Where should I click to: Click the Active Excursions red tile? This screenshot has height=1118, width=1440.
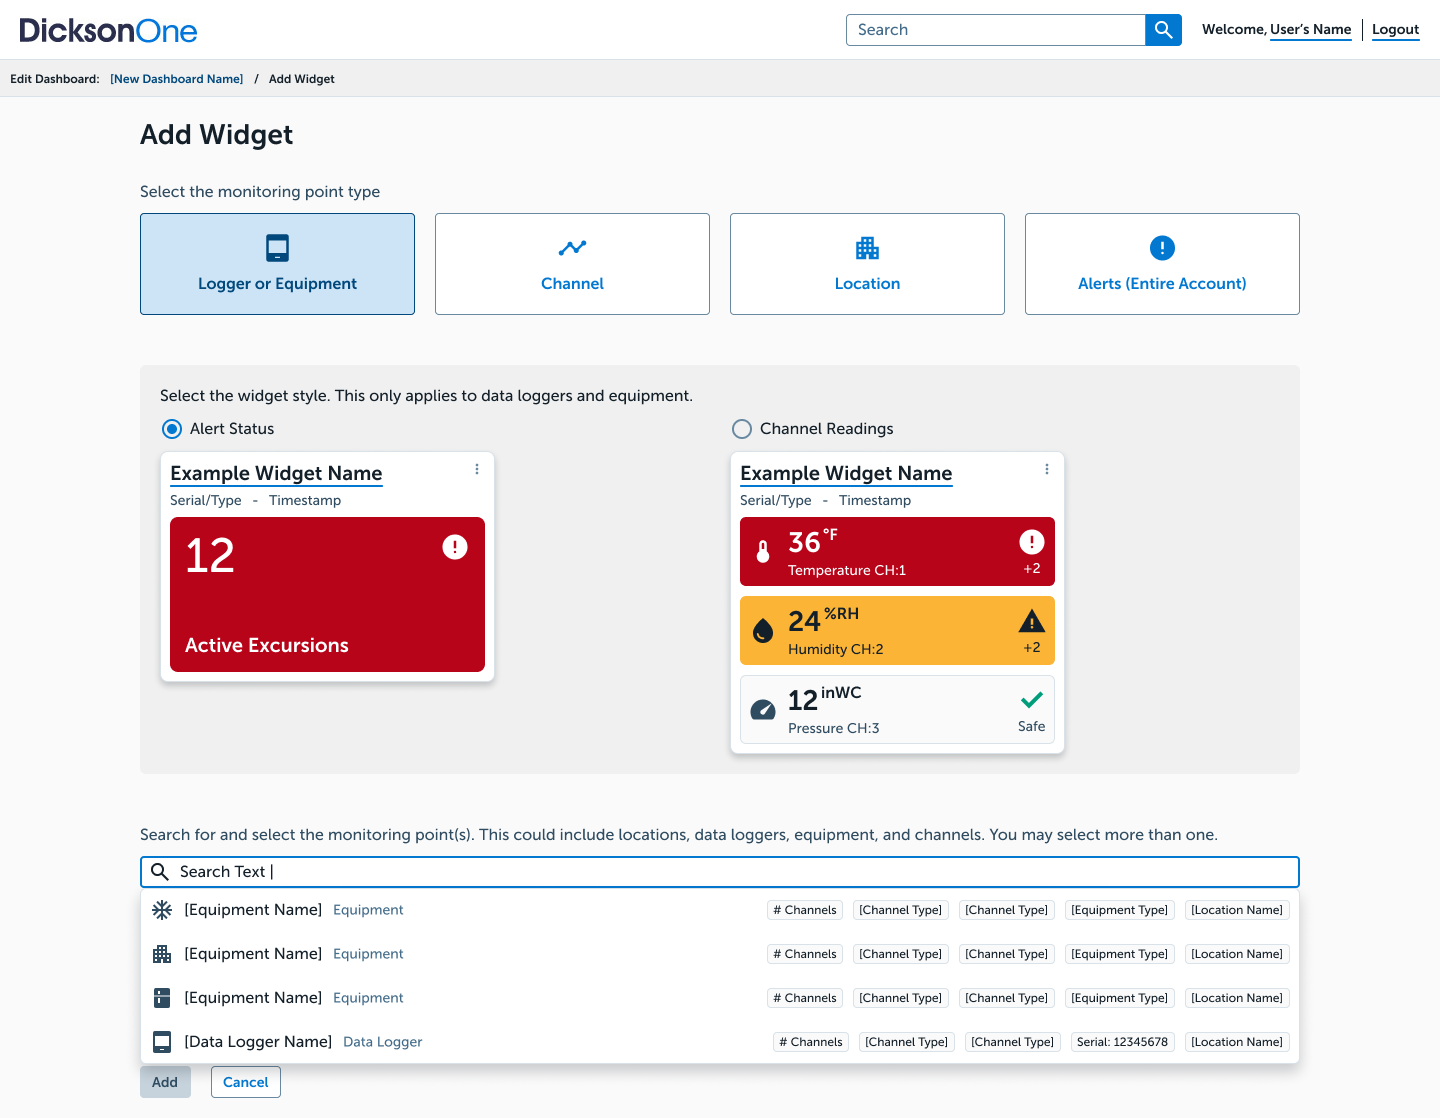pos(327,594)
